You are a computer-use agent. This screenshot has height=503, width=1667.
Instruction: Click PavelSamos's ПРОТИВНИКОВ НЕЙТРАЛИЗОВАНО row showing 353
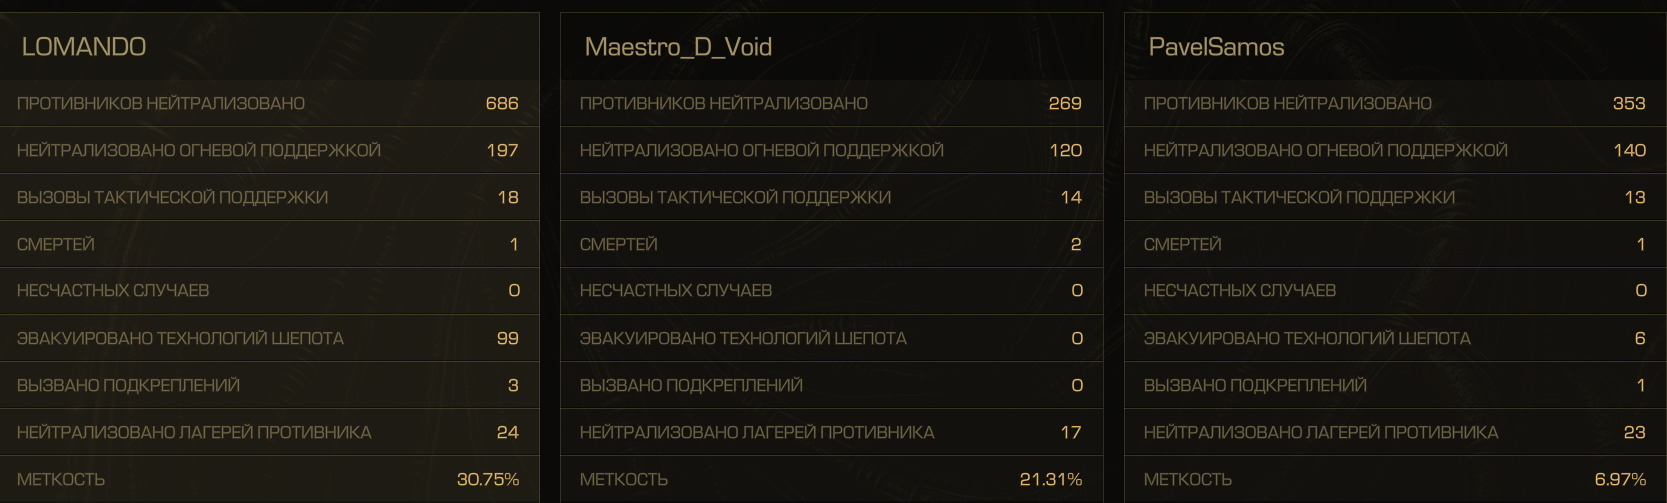click(1395, 103)
